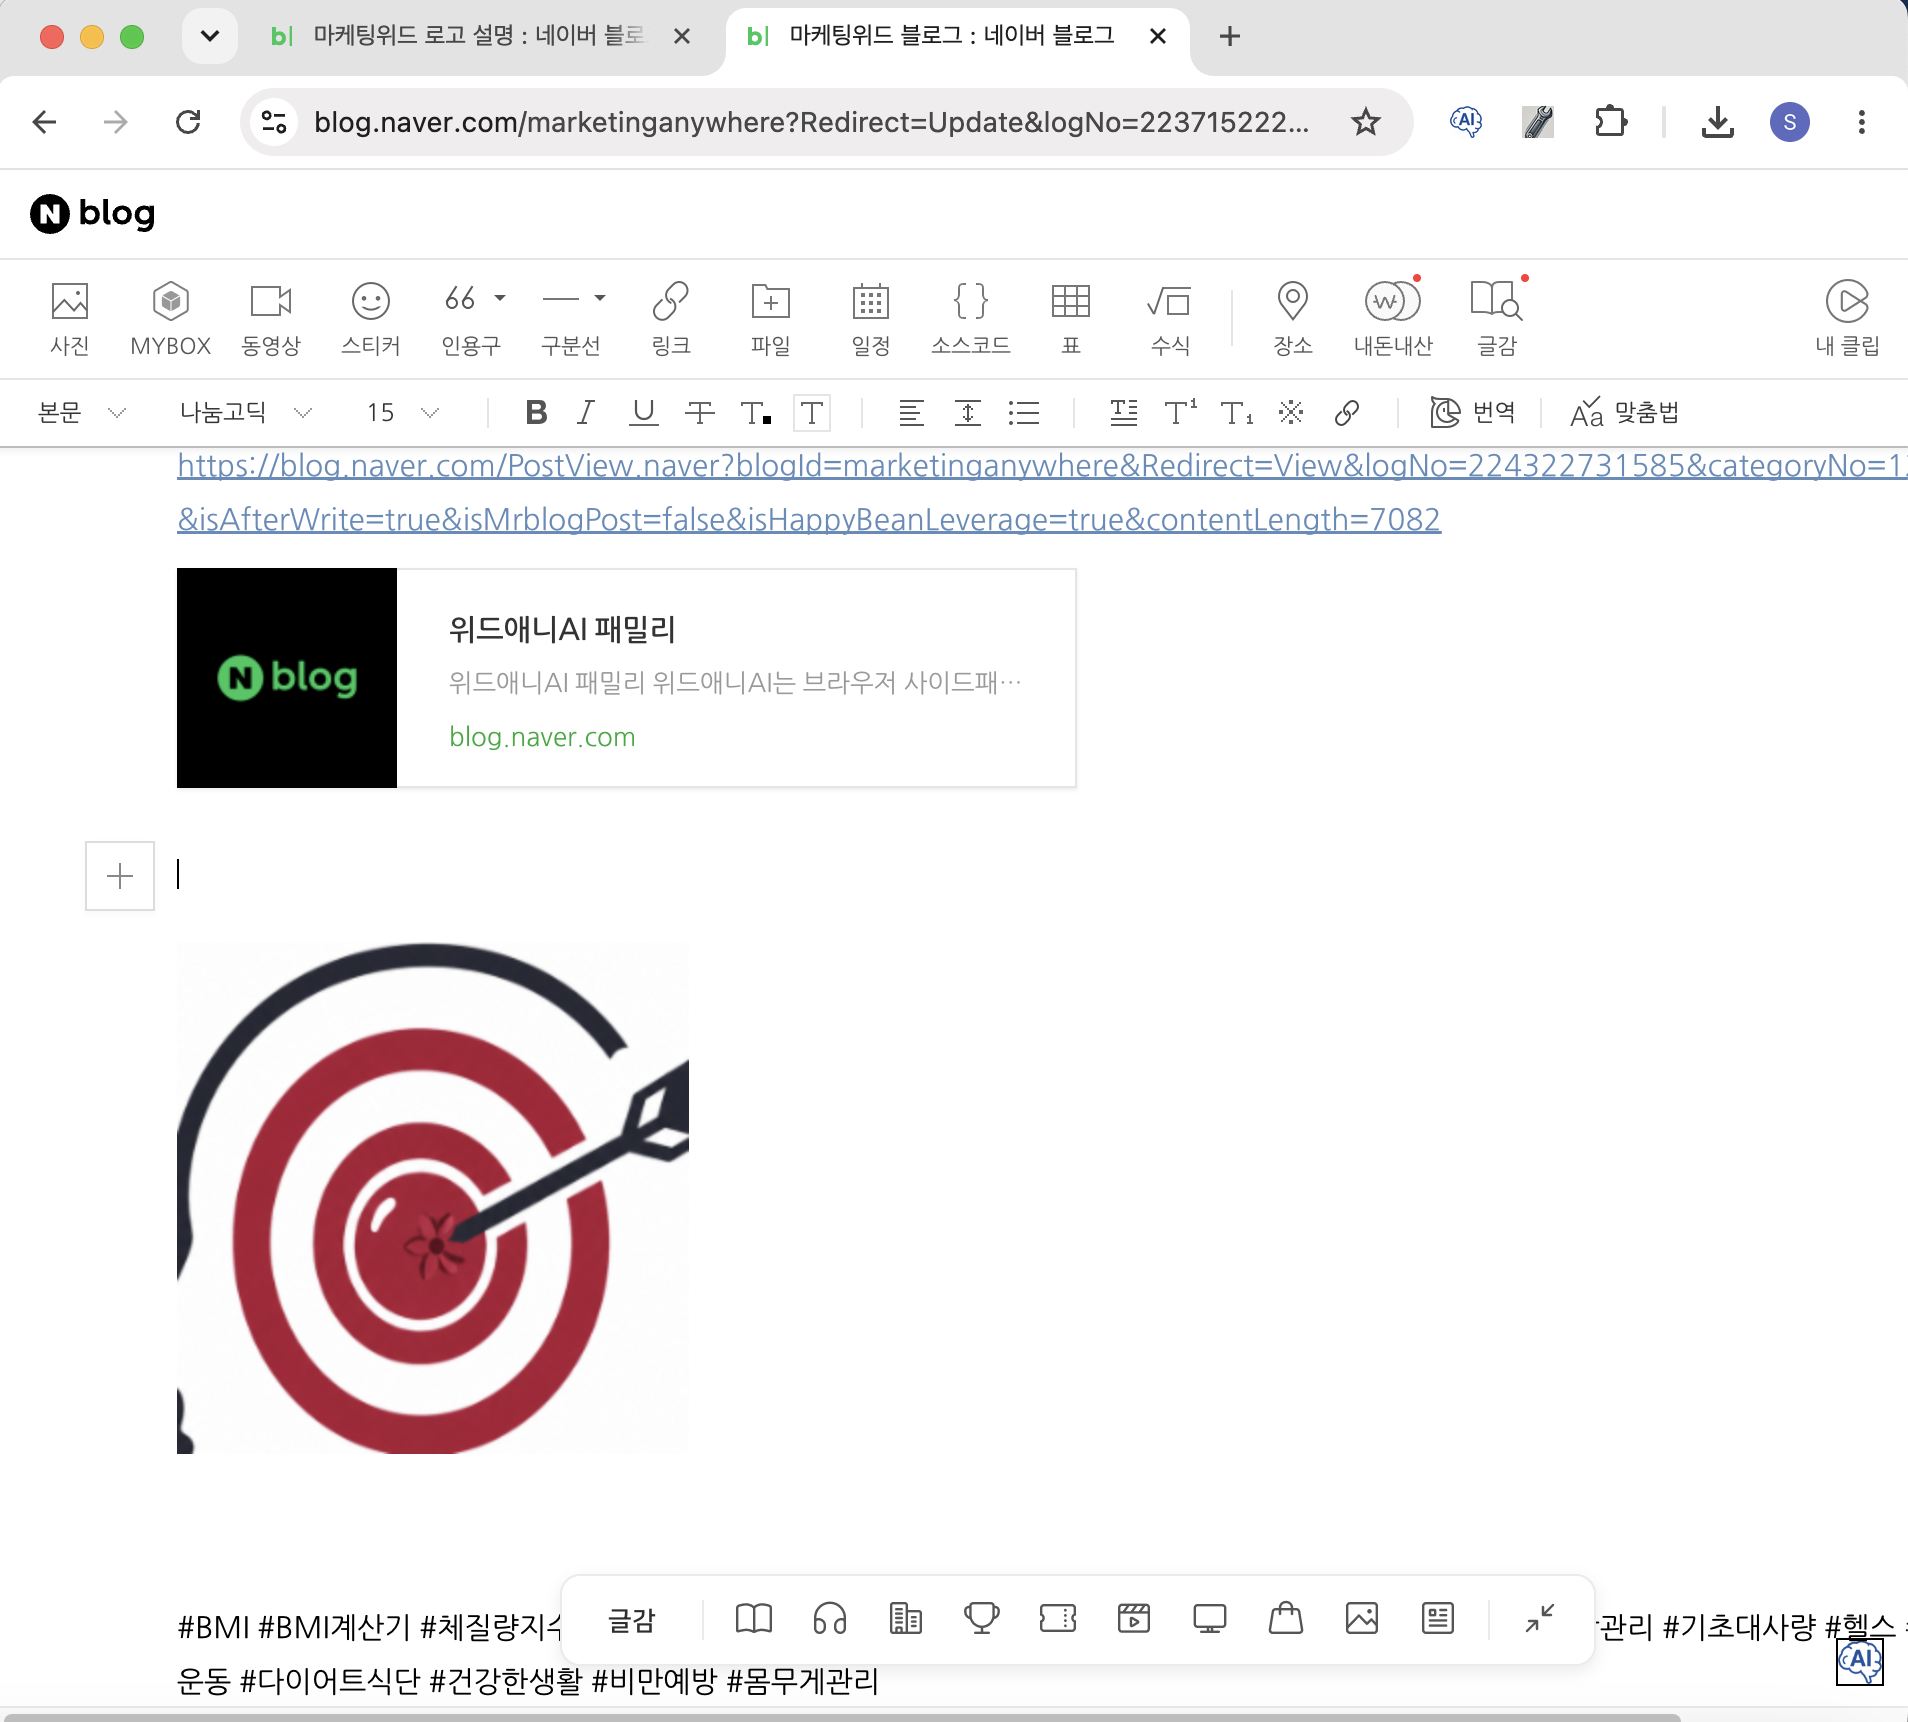
Task: Open list style options
Action: coord(1024,412)
